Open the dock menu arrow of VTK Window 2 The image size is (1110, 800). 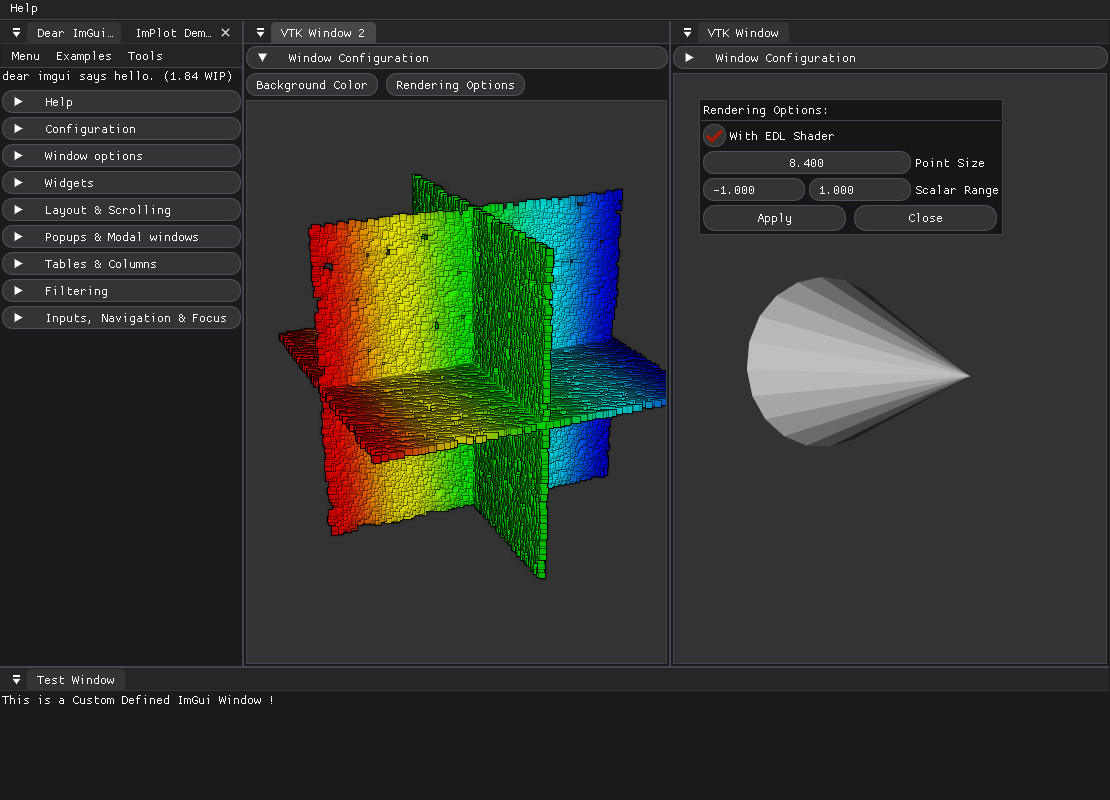click(x=261, y=33)
